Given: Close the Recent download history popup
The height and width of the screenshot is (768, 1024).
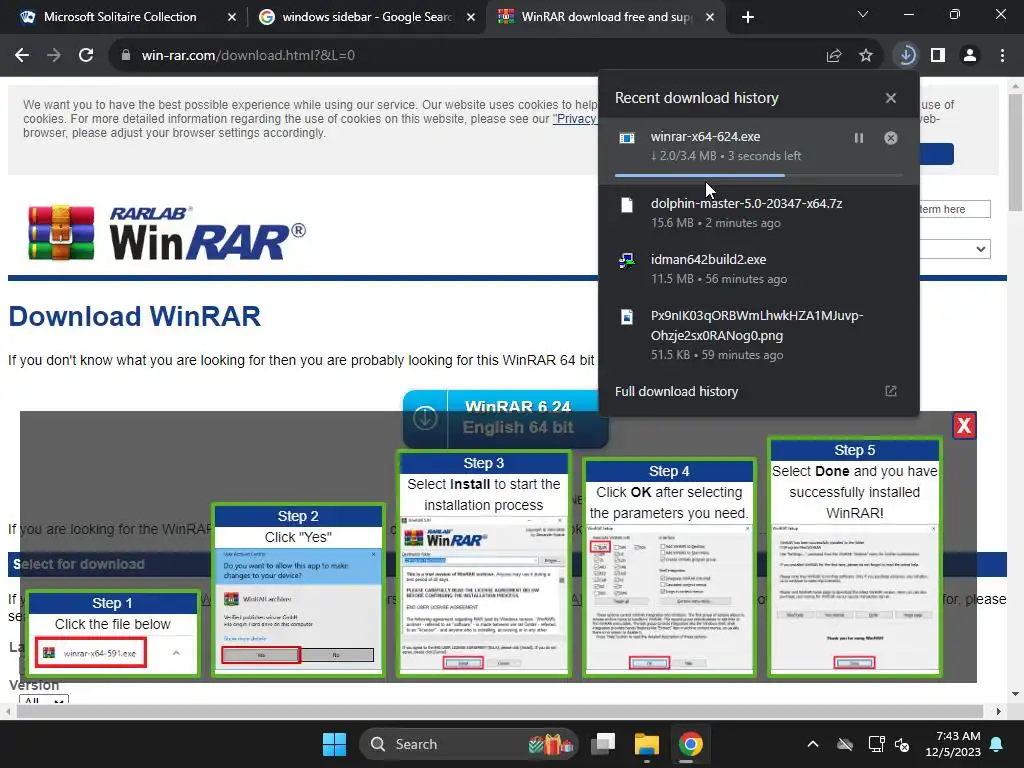Looking at the screenshot, I should tap(891, 98).
